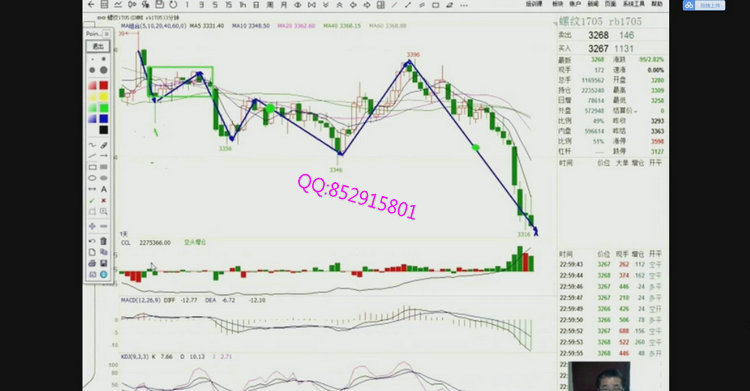Toggle the magnifier zoom tool
Screen dimensions: 750x391
click(104, 211)
